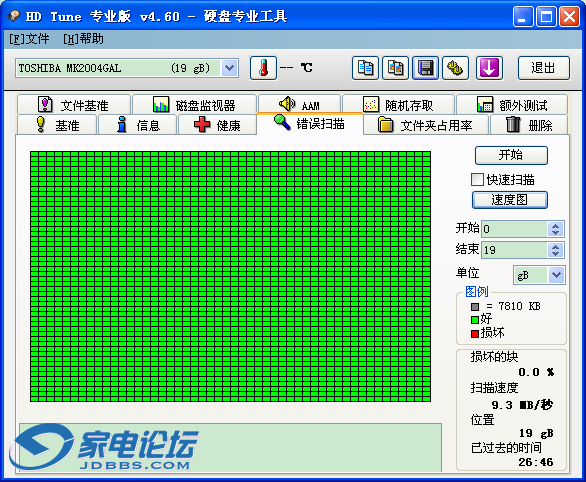Switch to 健康 tab

(x=218, y=125)
